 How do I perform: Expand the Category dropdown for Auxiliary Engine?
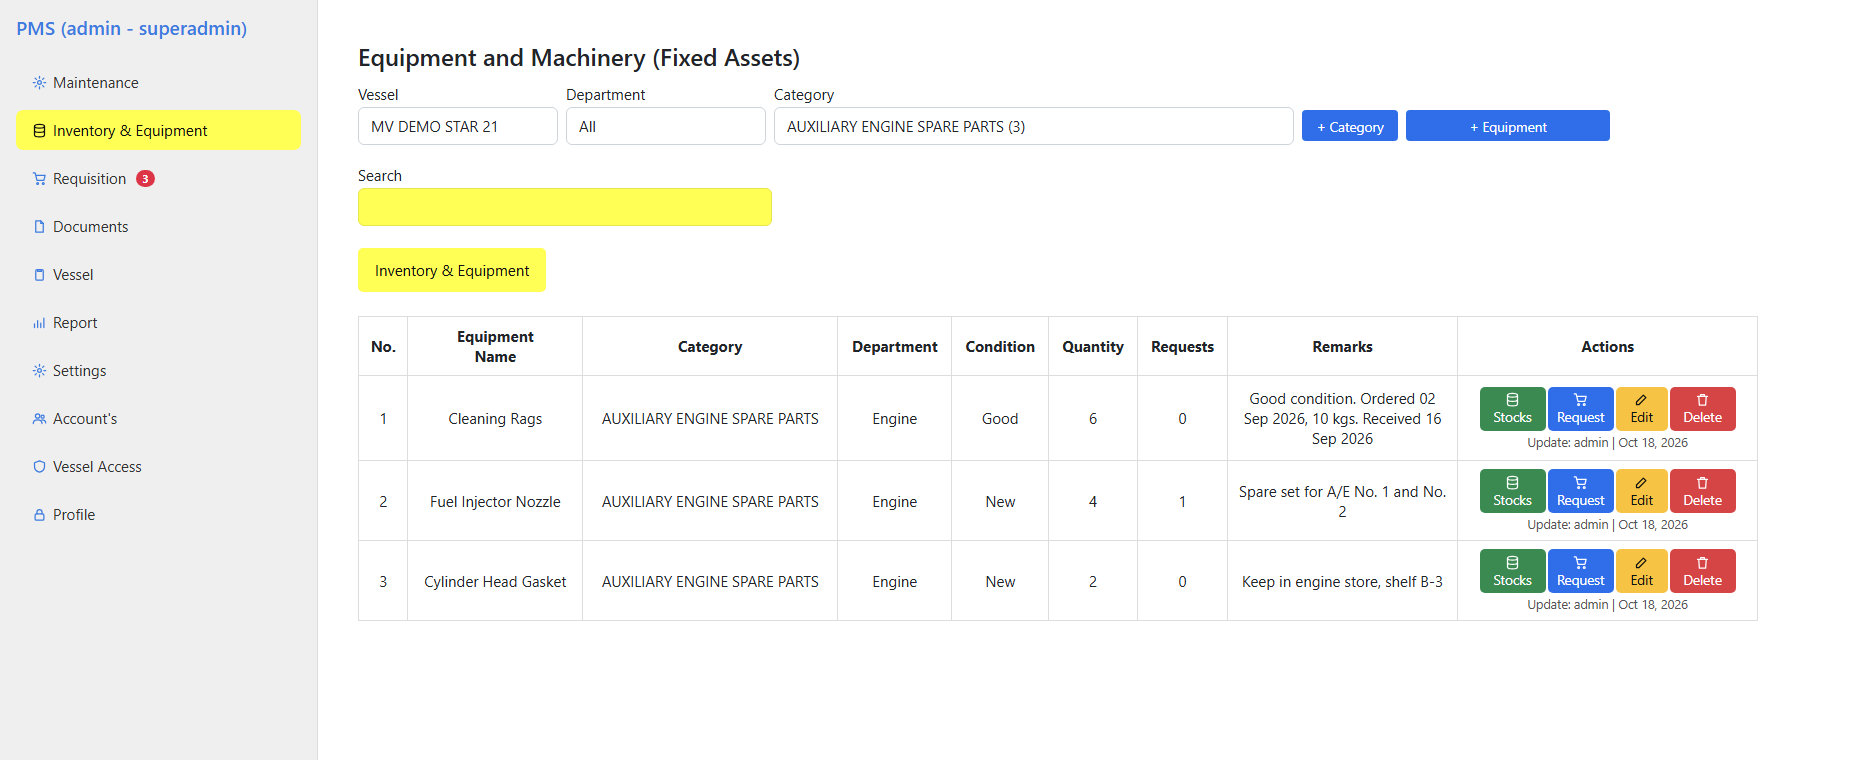click(1034, 126)
